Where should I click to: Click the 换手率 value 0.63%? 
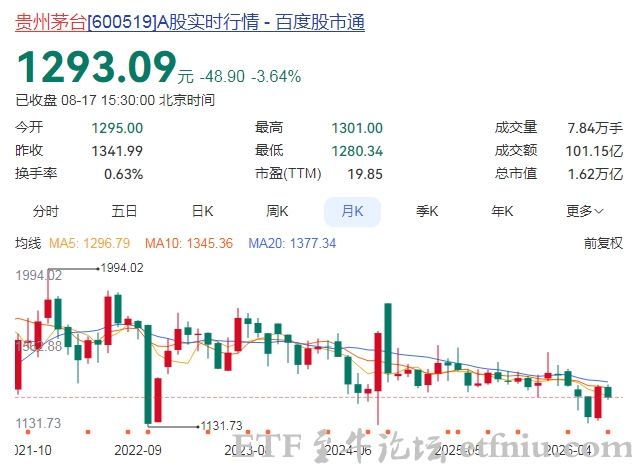tap(124, 174)
